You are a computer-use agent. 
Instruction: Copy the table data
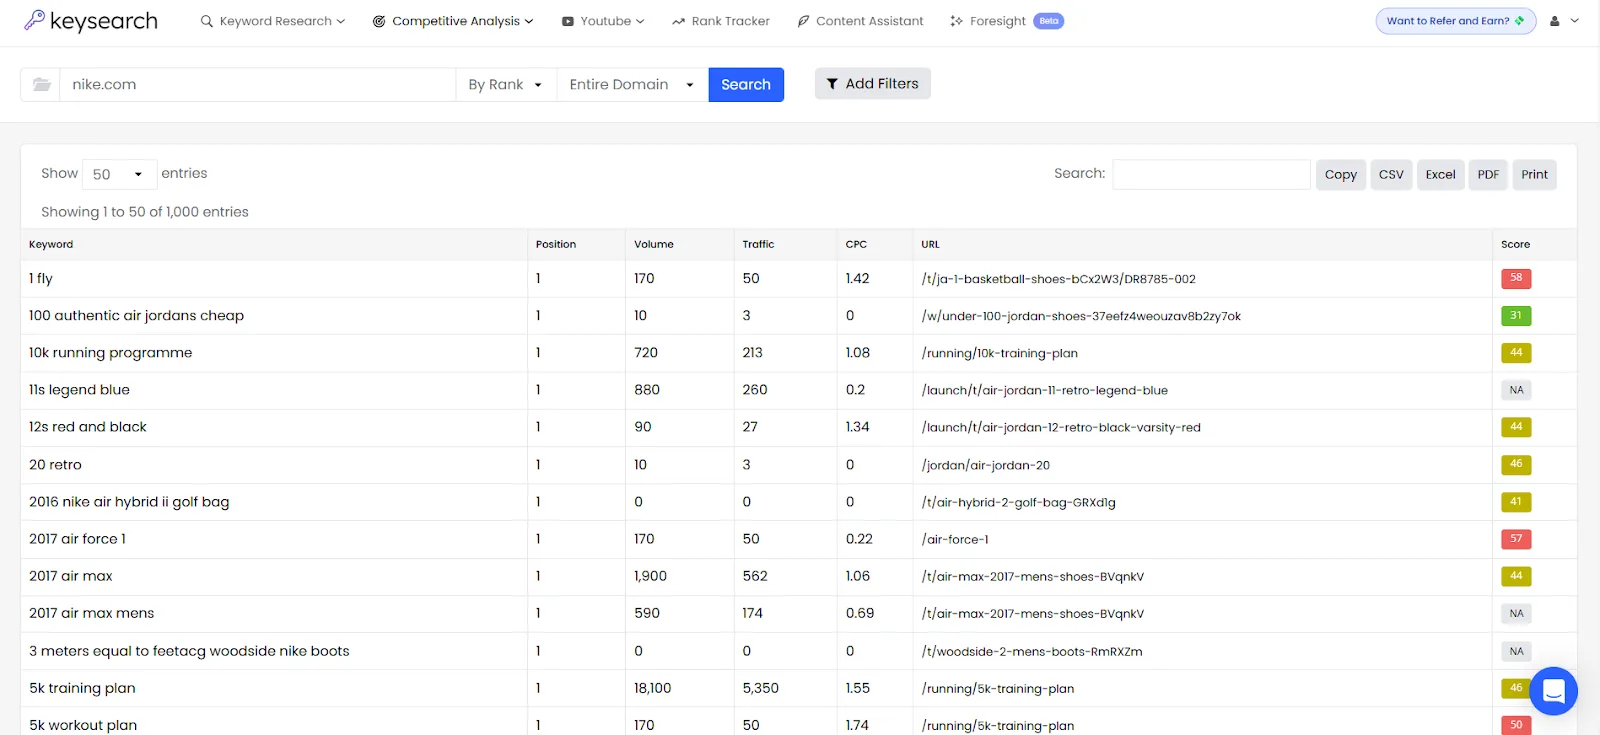tap(1341, 175)
